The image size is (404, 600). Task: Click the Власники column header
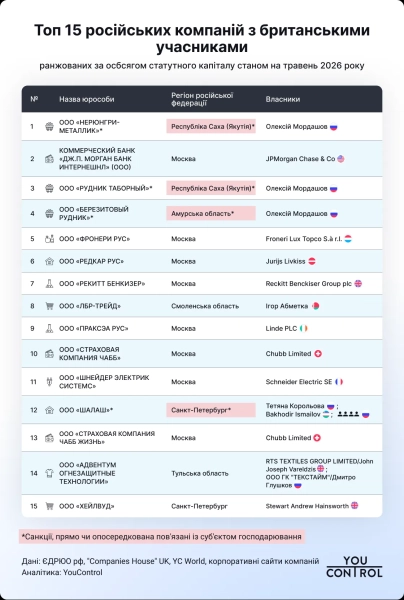(283, 99)
